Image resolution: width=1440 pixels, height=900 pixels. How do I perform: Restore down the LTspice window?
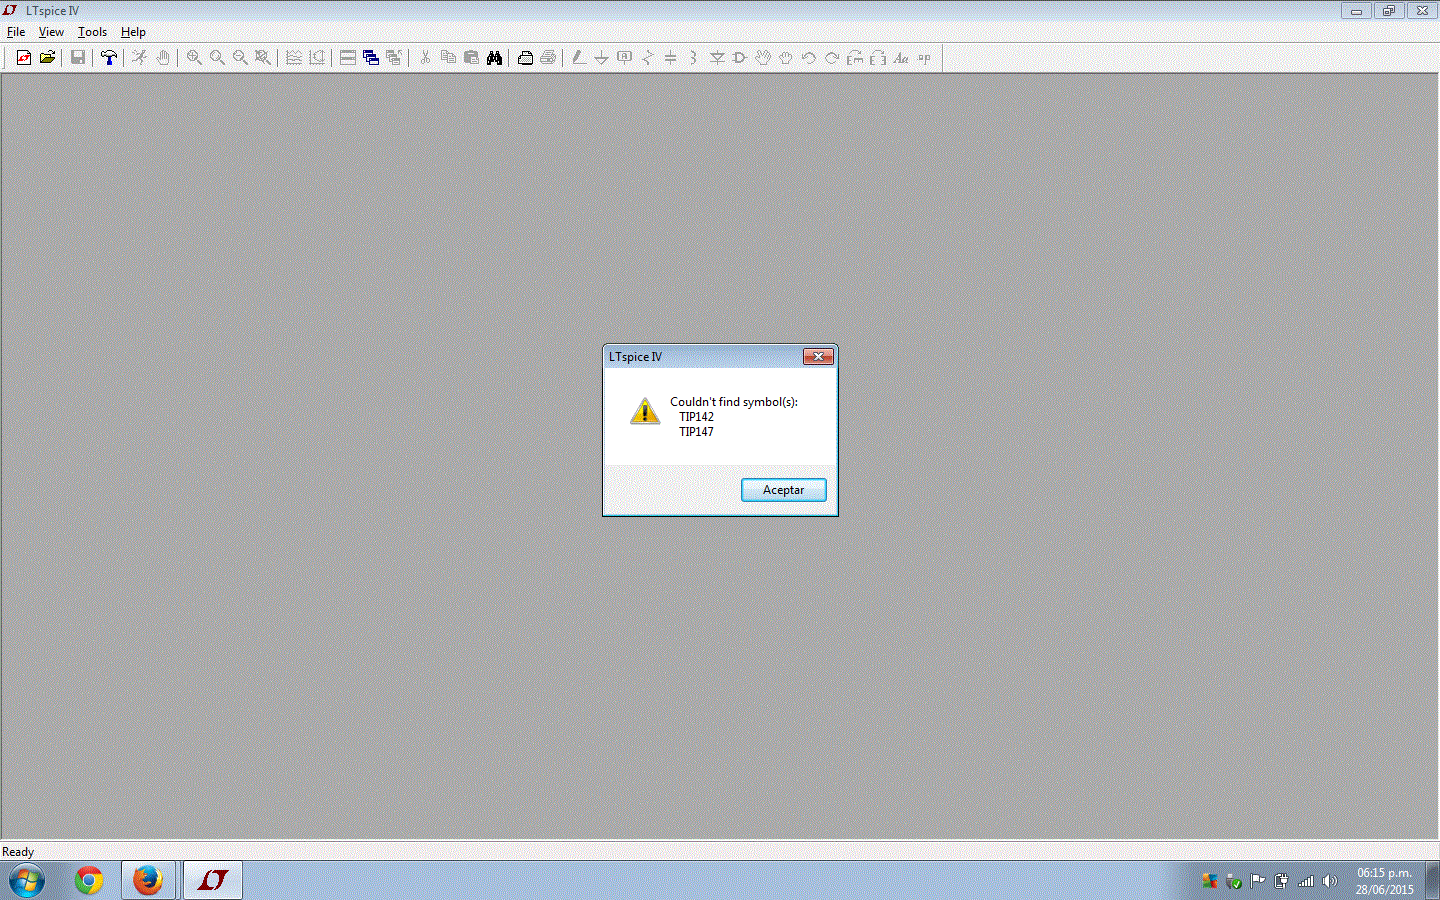pos(1389,11)
